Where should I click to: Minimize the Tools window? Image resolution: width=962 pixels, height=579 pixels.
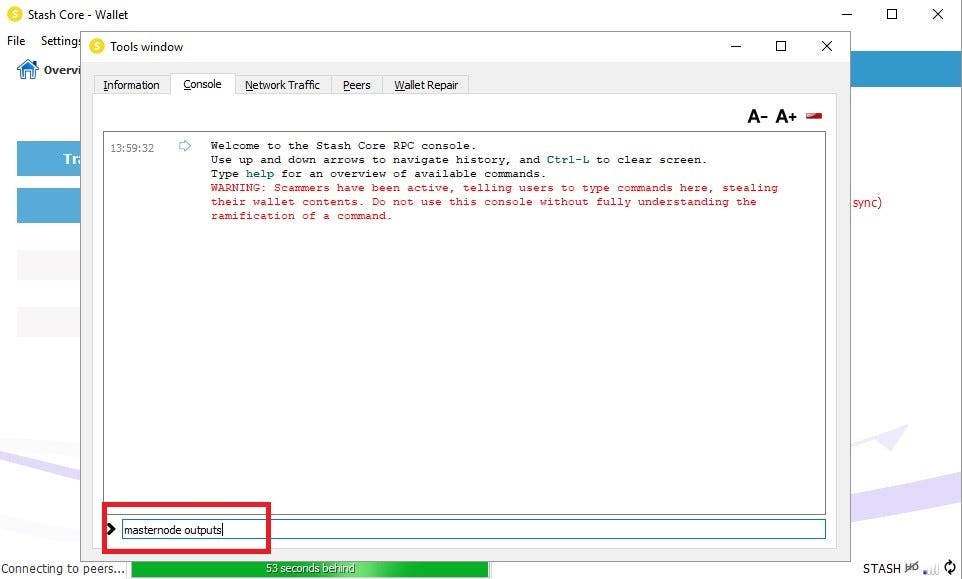[736, 46]
